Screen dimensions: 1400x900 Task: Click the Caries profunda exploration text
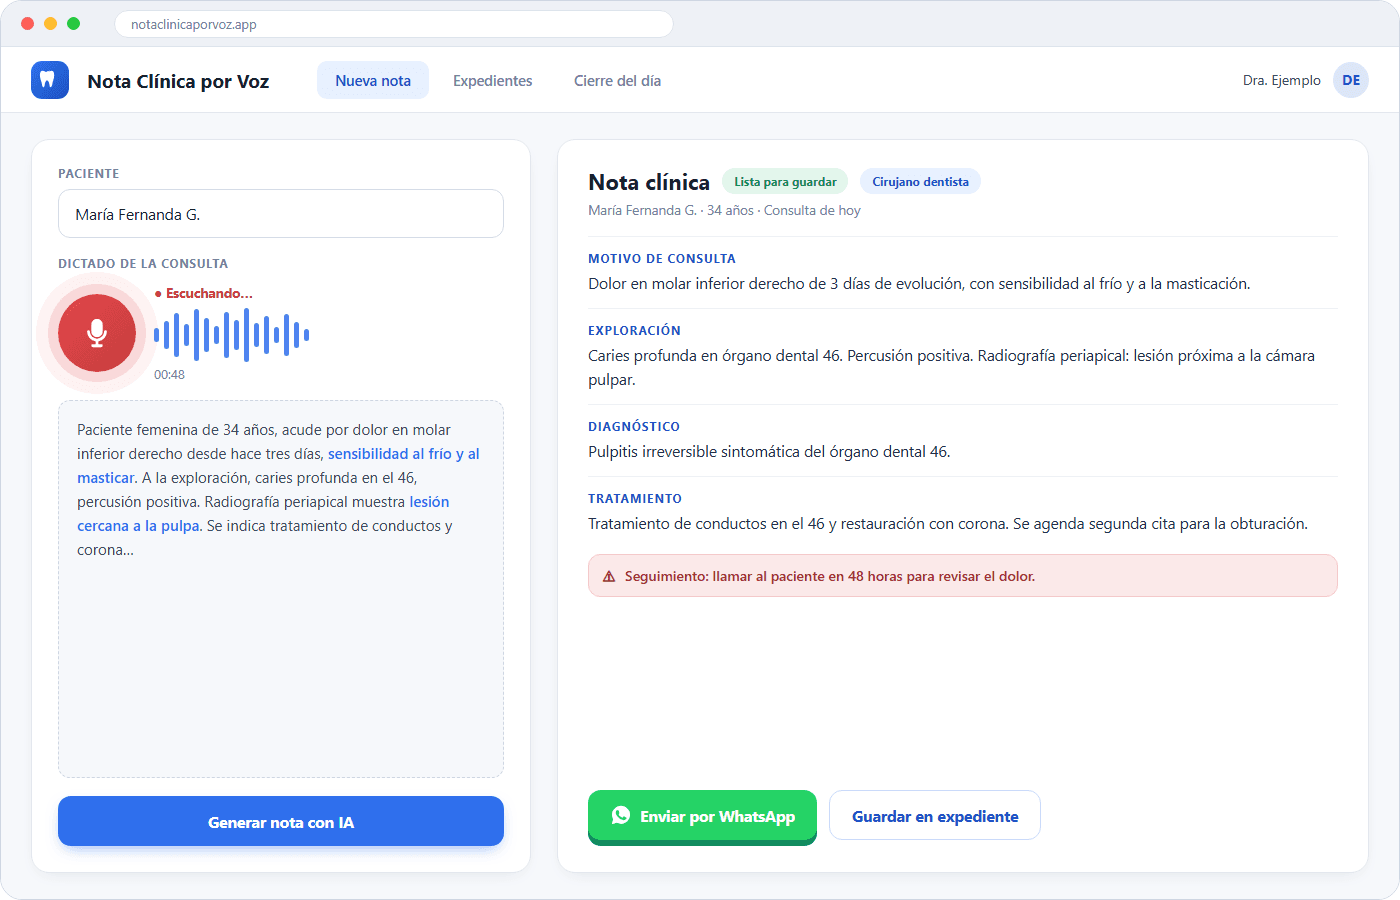951,368
